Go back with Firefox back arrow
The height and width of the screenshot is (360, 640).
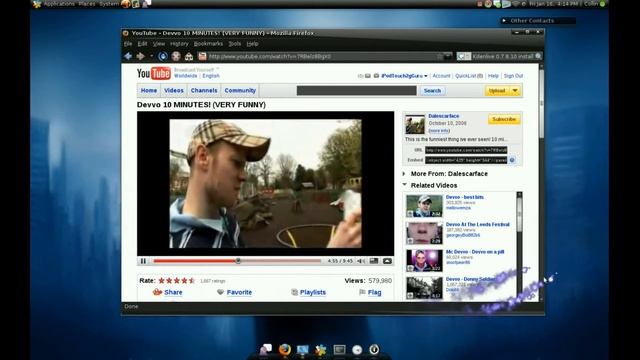coord(128,56)
